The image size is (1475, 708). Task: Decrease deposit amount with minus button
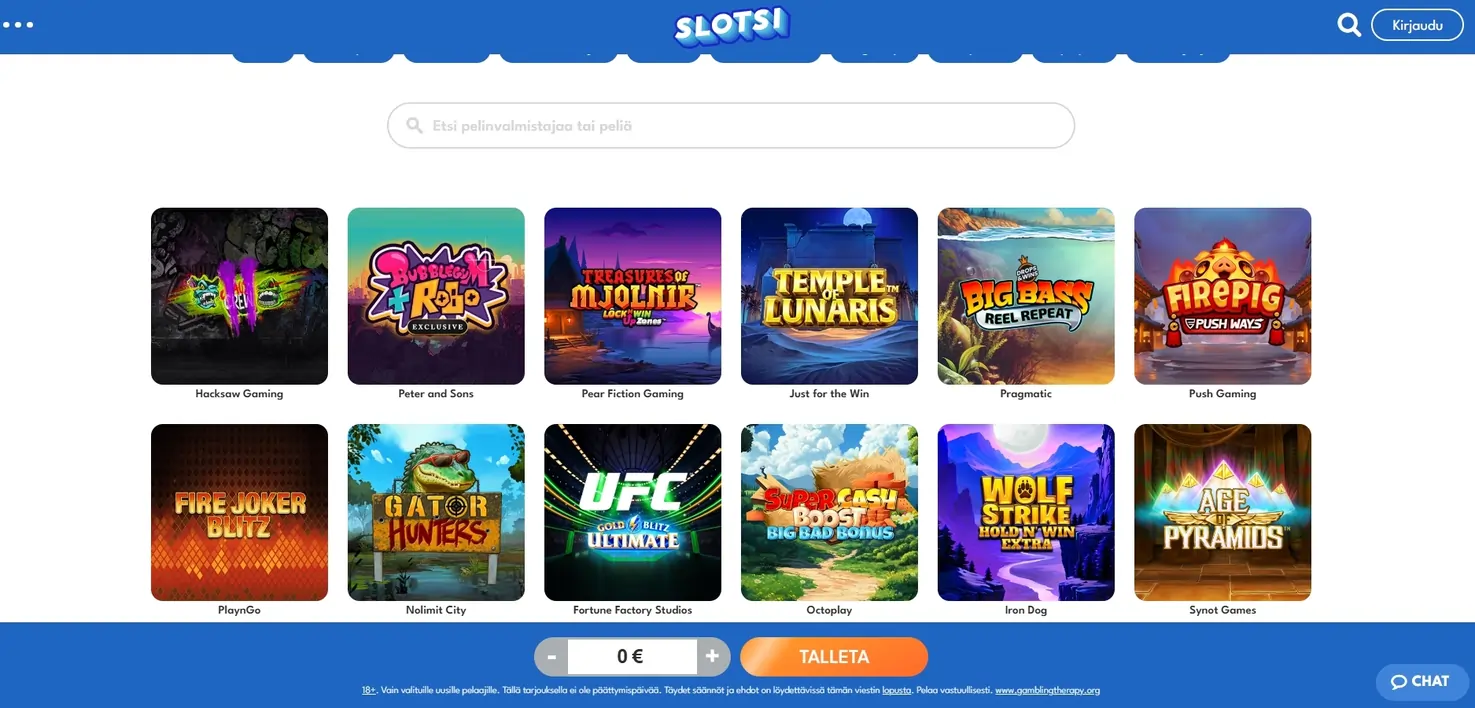tap(551, 657)
